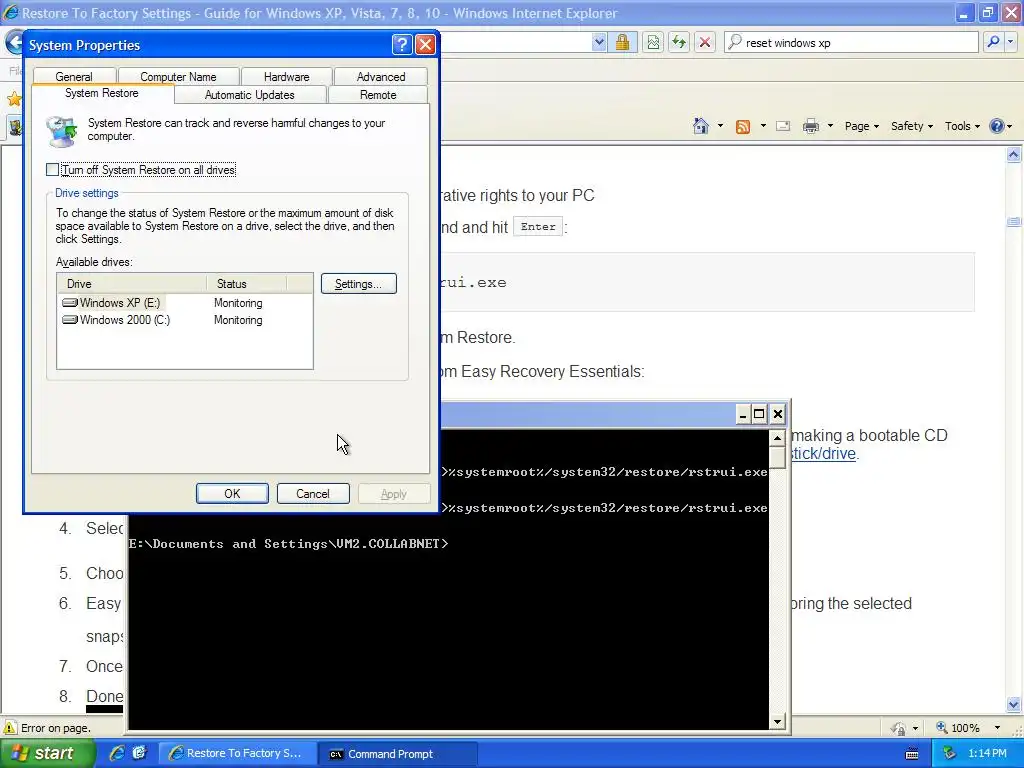Viewport: 1024px width, 768px height.
Task: Click the IE page scrollbar down arrow
Action: point(1014,705)
